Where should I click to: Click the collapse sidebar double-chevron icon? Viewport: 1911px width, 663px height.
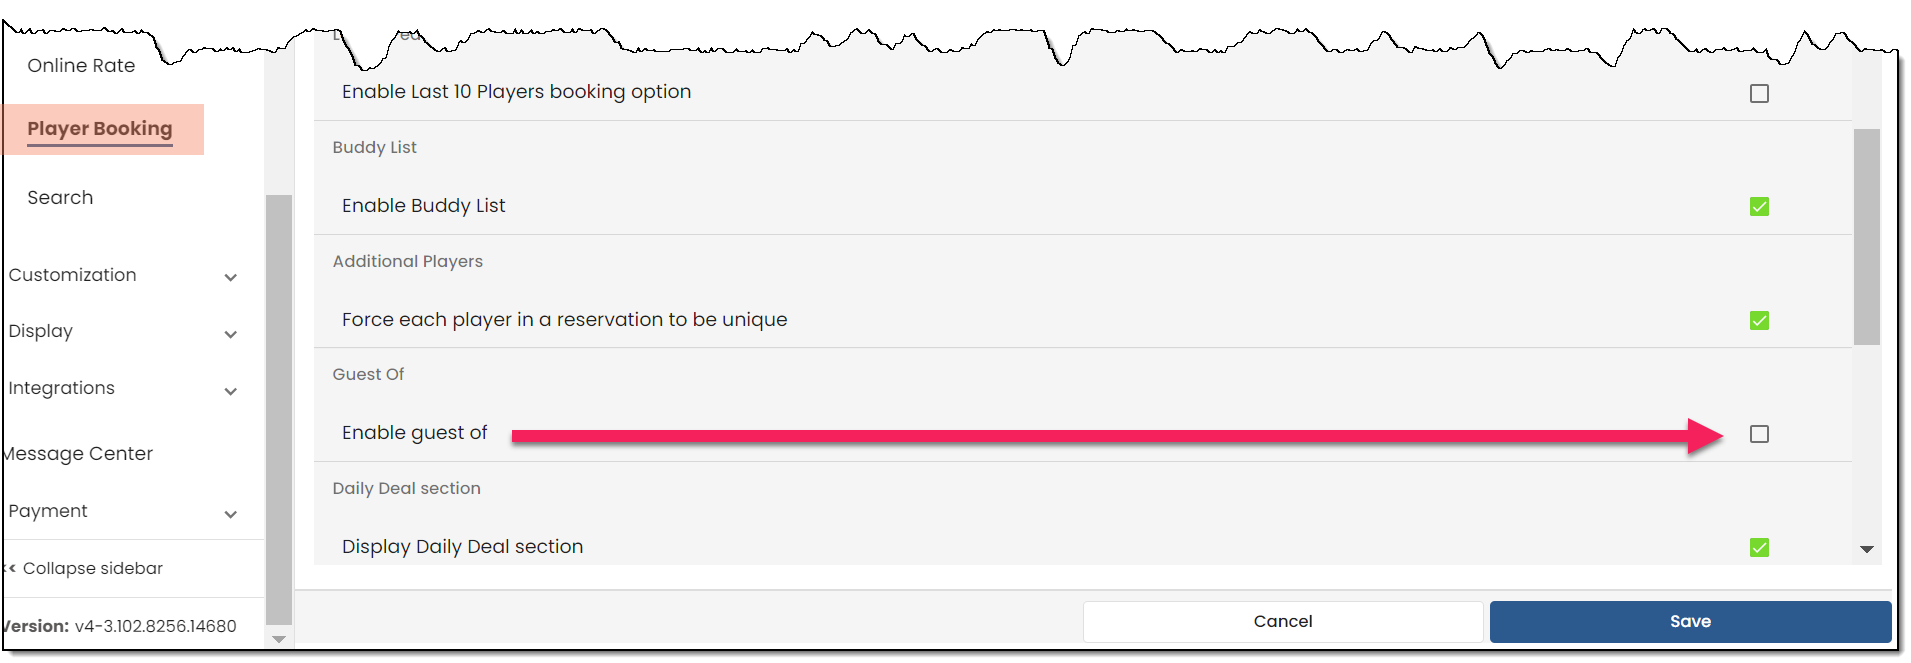coord(10,568)
